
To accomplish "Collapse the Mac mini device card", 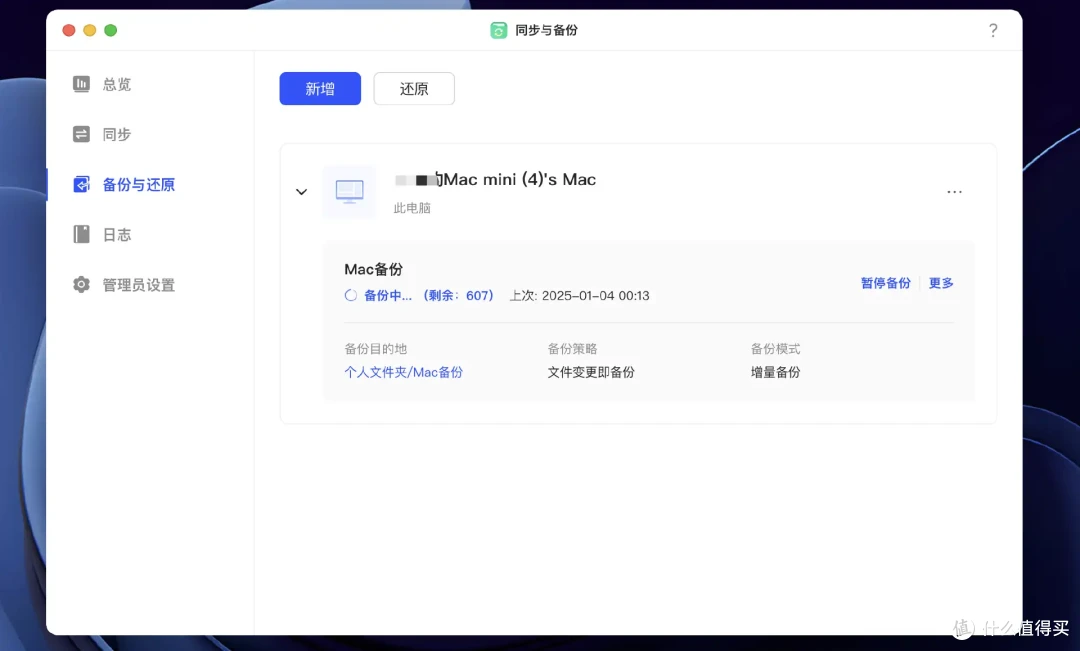I will [301, 192].
